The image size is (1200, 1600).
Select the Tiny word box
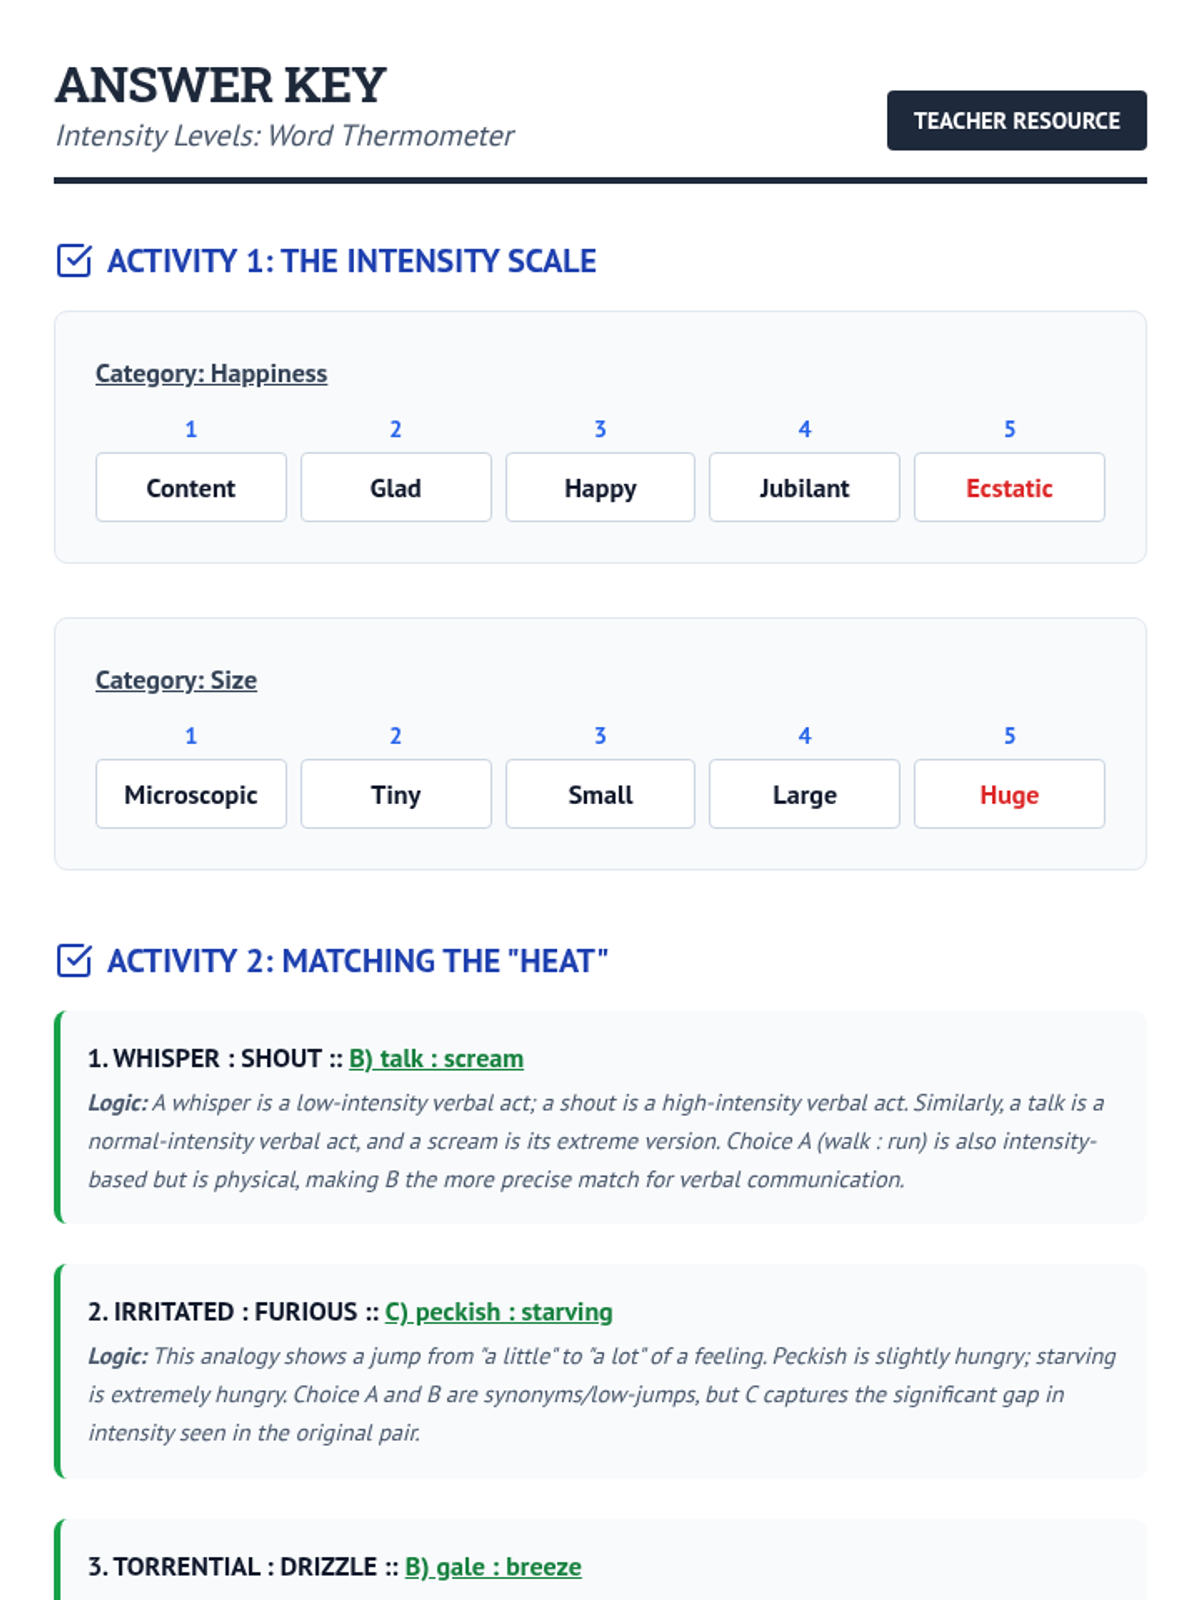point(396,795)
